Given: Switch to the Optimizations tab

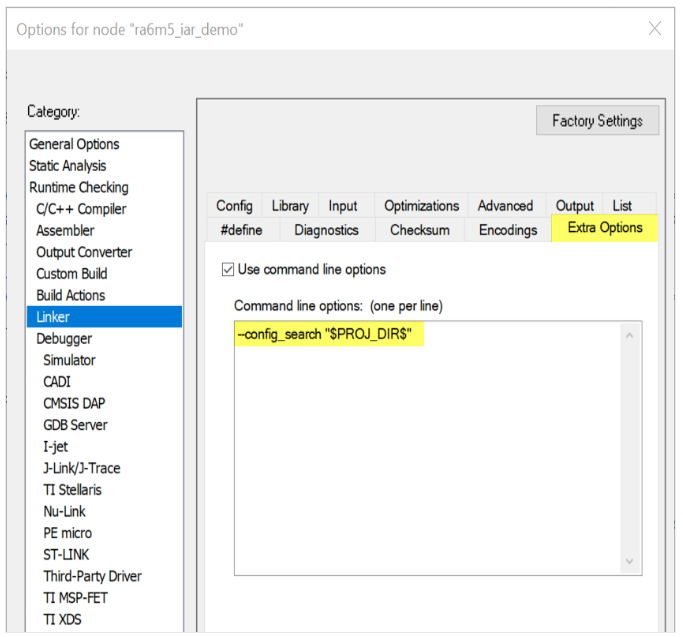Looking at the screenshot, I should coord(421,206).
